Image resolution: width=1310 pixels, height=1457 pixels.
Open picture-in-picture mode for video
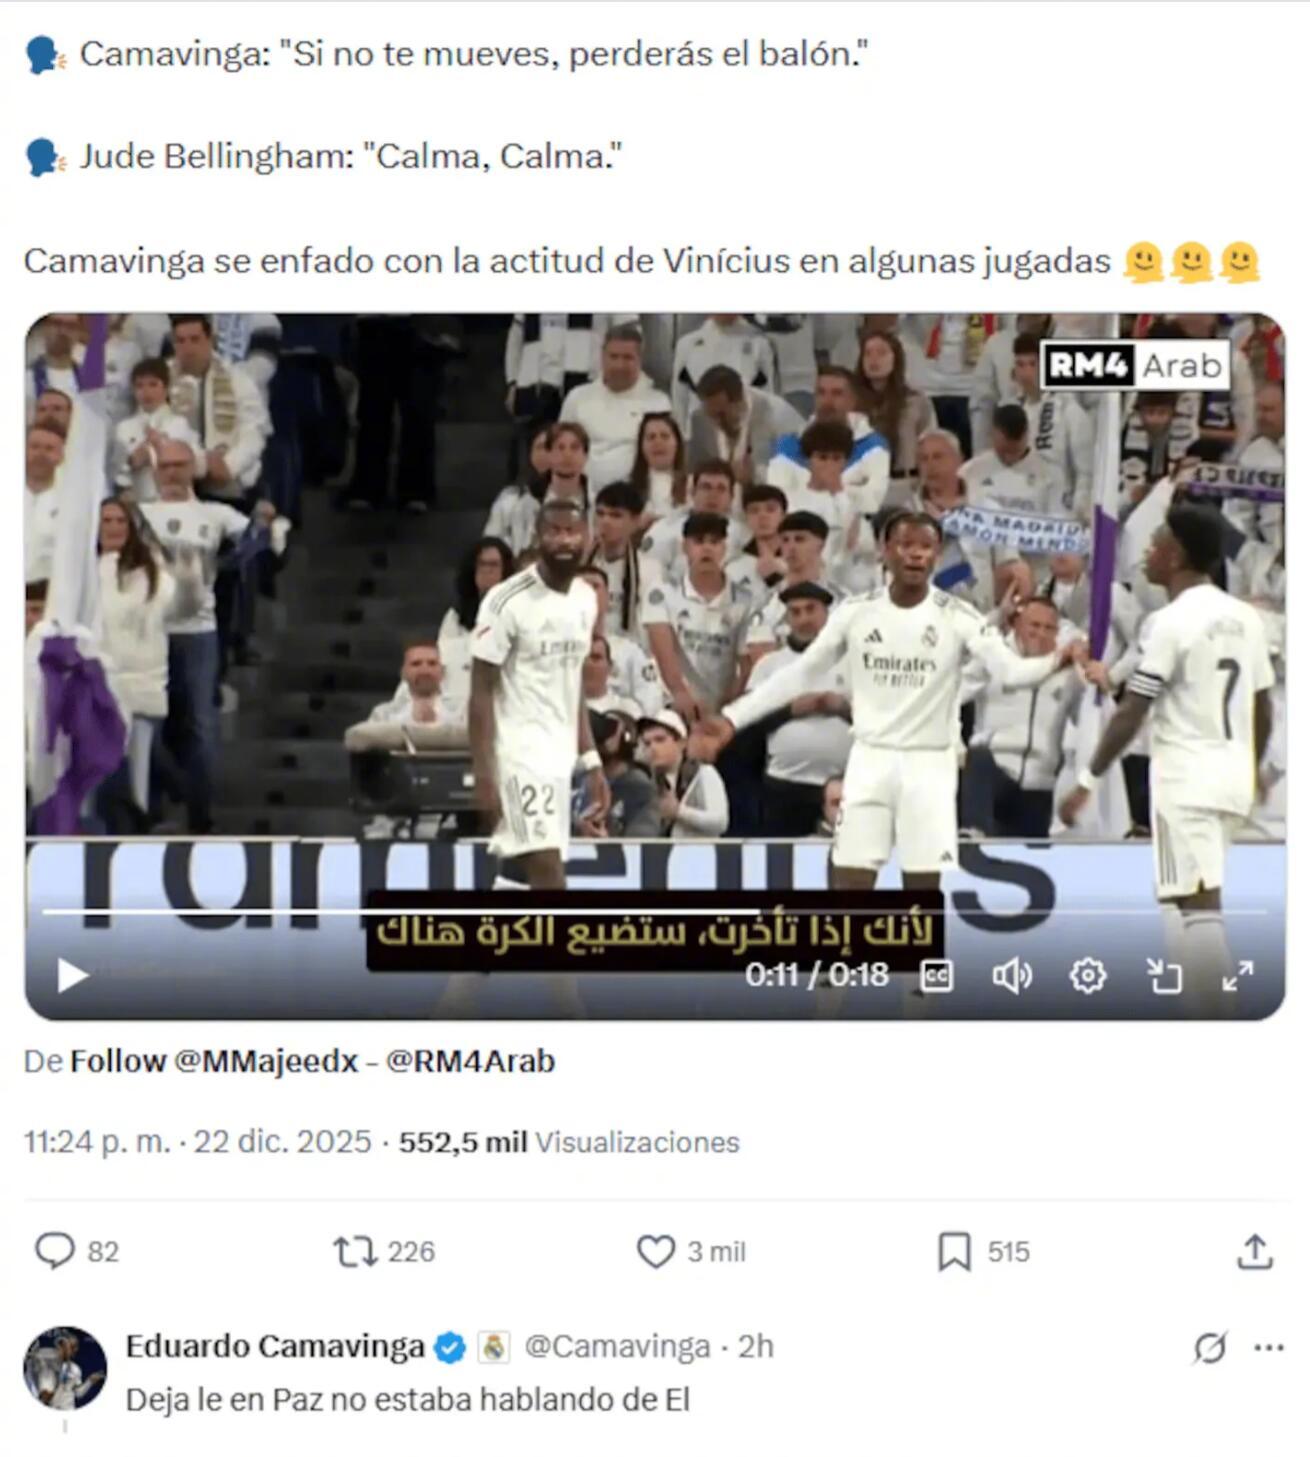[x=1163, y=976]
